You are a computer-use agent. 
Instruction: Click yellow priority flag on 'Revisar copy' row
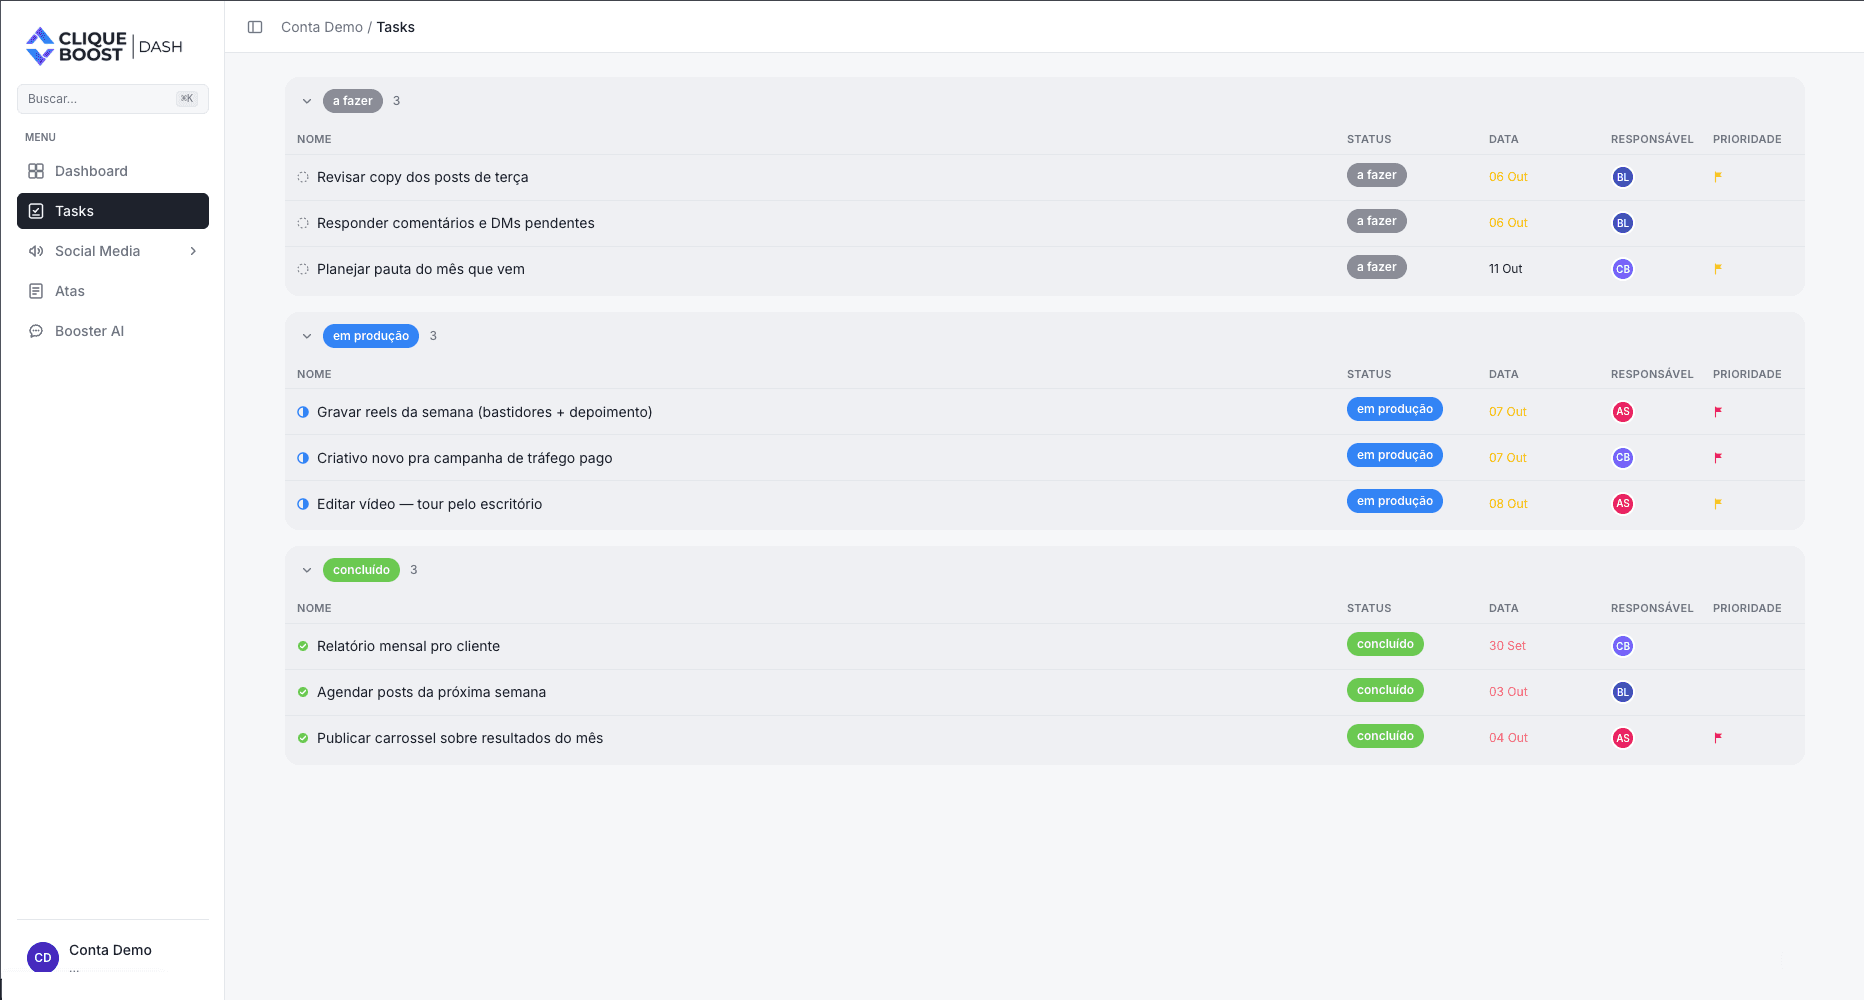(1718, 177)
